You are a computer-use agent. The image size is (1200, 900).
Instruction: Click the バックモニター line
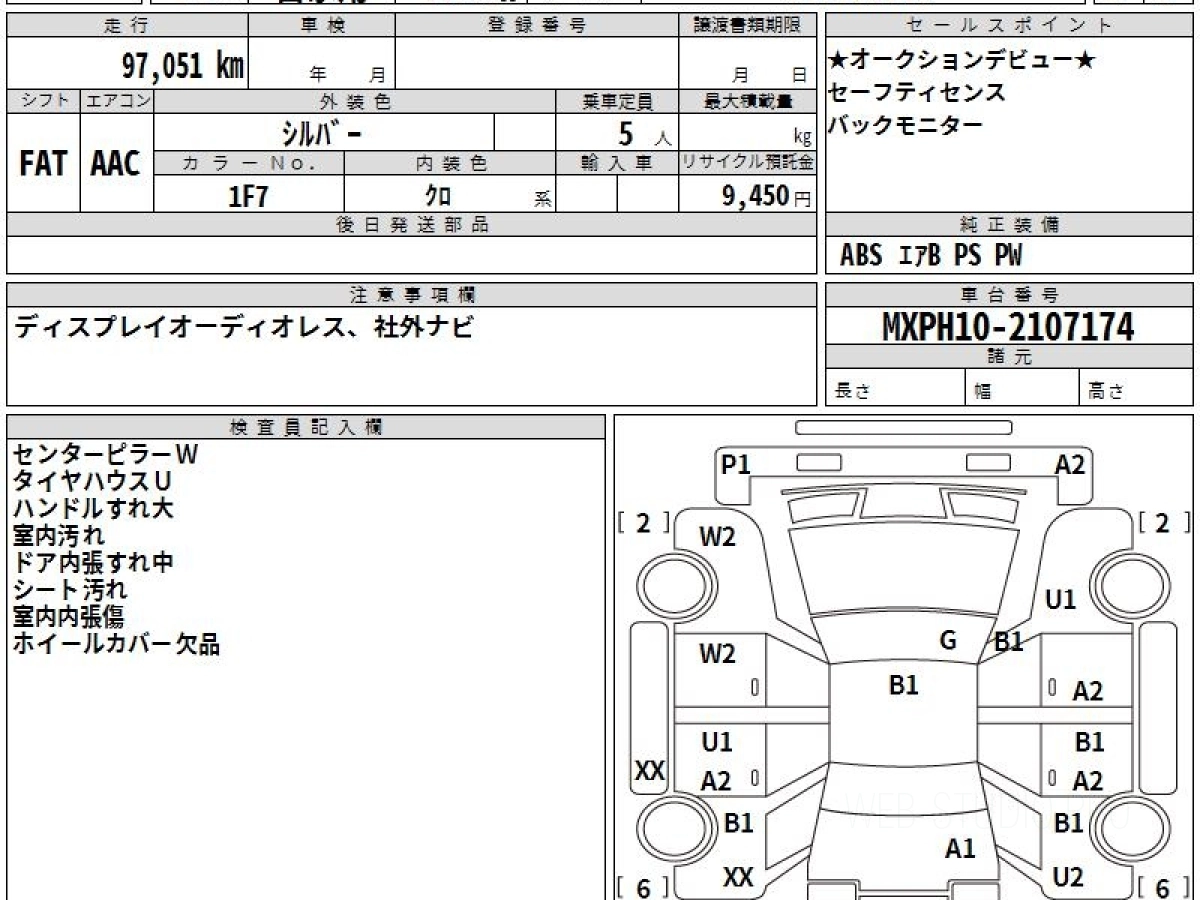point(906,125)
